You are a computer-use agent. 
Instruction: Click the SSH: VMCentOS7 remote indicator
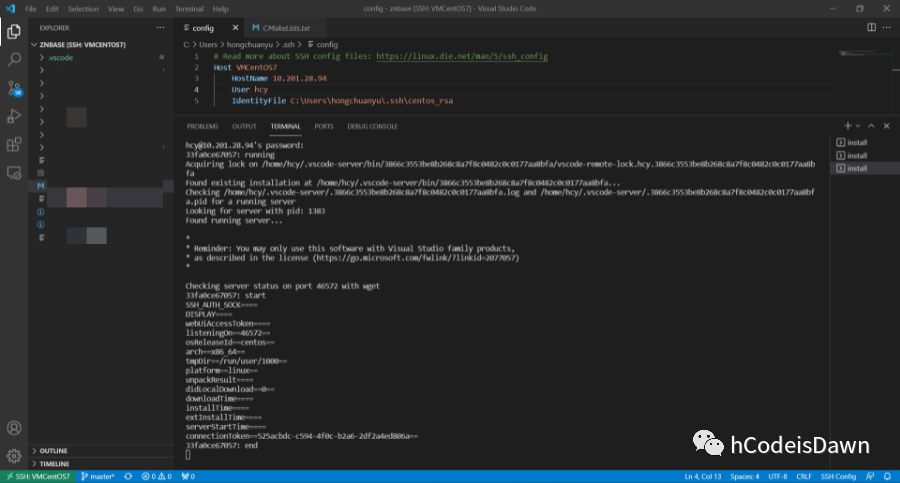pos(38,477)
